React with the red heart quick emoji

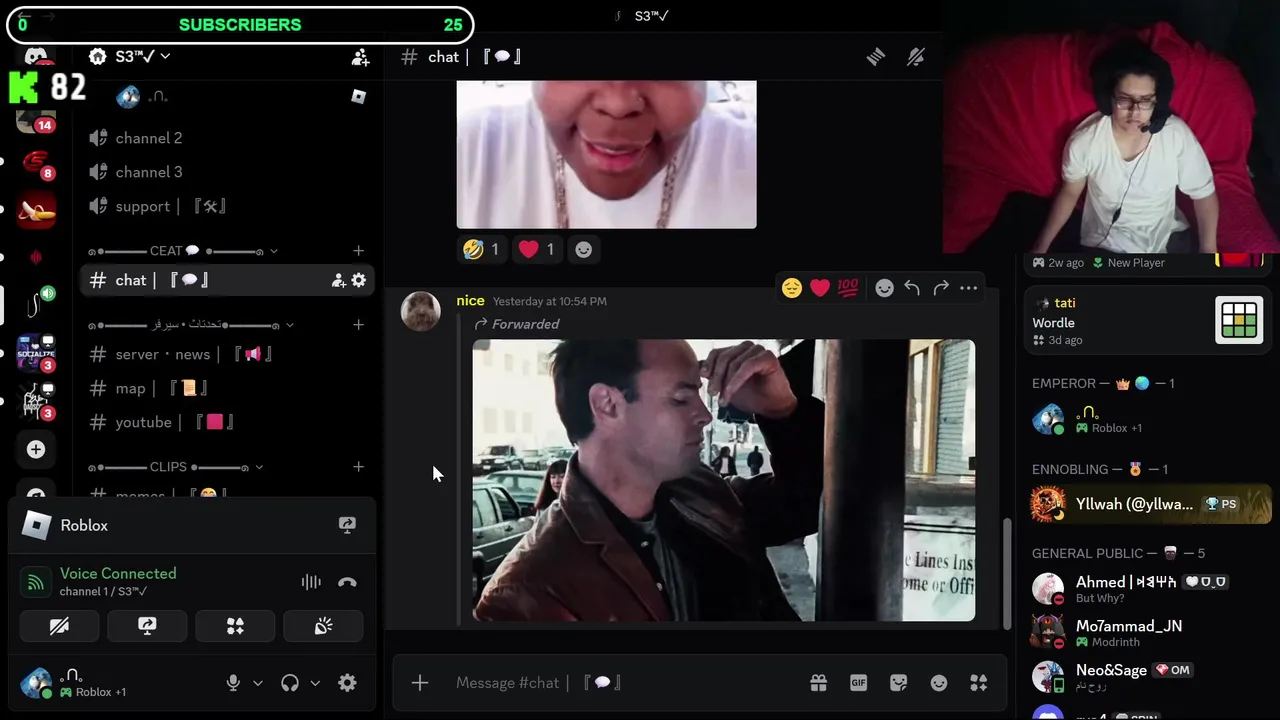pyautogui.click(x=820, y=288)
